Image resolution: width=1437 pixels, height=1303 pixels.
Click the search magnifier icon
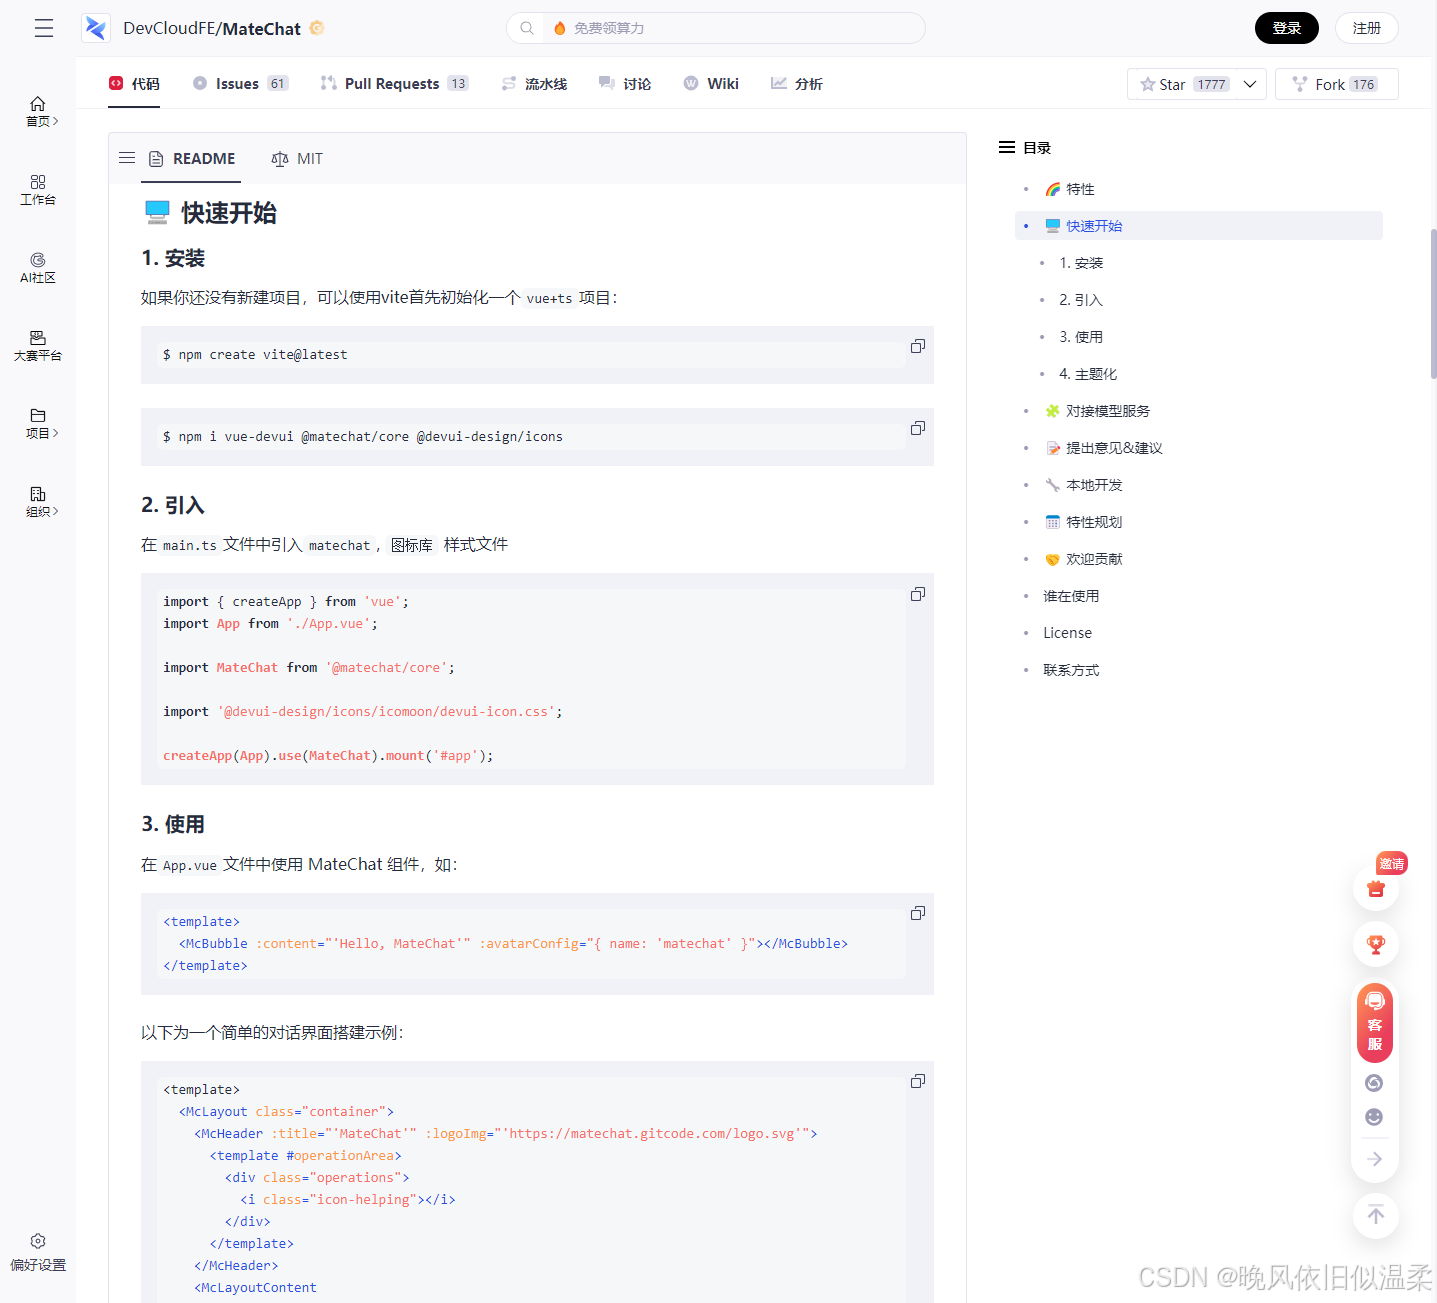pyautogui.click(x=527, y=28)
